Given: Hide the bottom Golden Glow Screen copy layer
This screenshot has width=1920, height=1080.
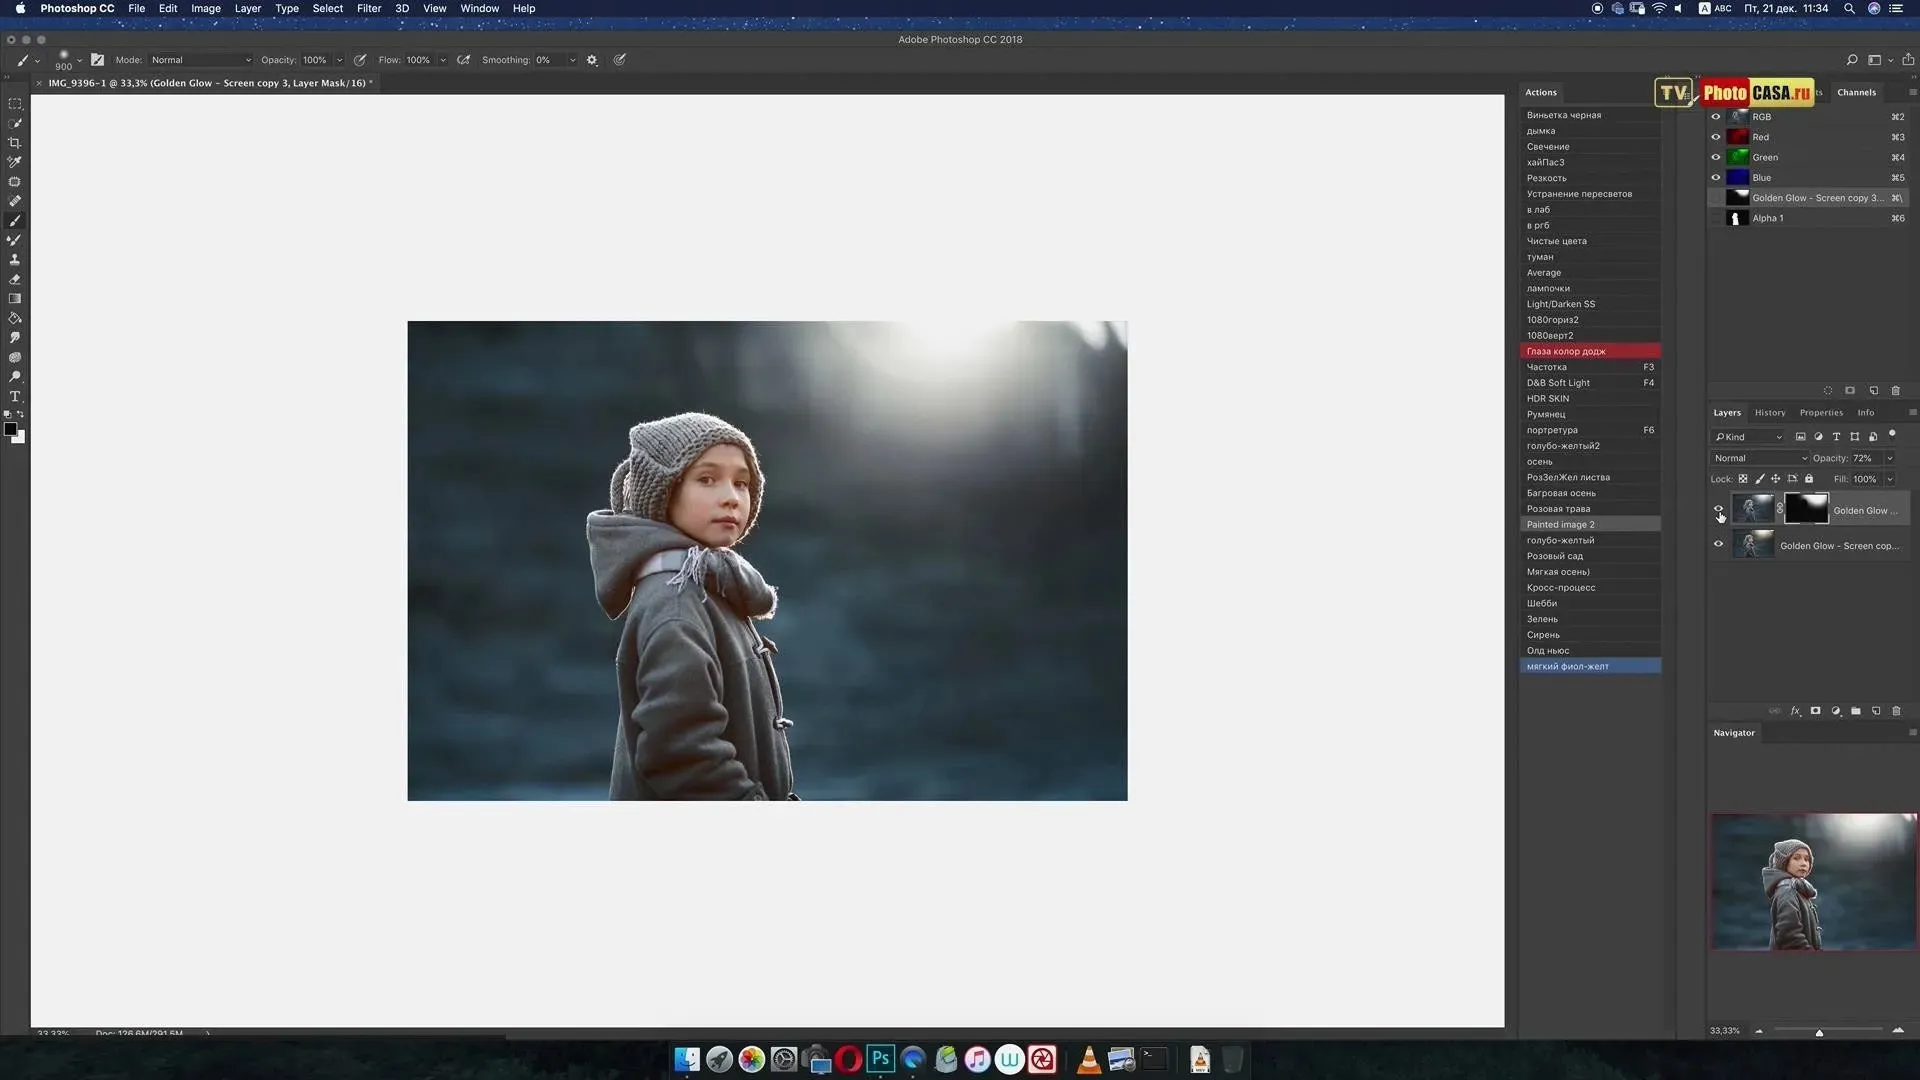Looking at the screenshot, I should (1718, 545).
